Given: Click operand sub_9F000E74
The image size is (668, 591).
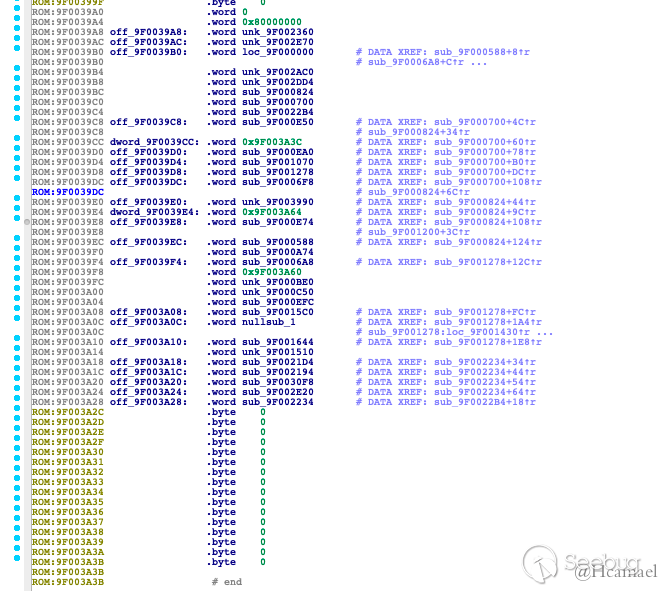Looking at the screenshot, I should pos(278,222).
